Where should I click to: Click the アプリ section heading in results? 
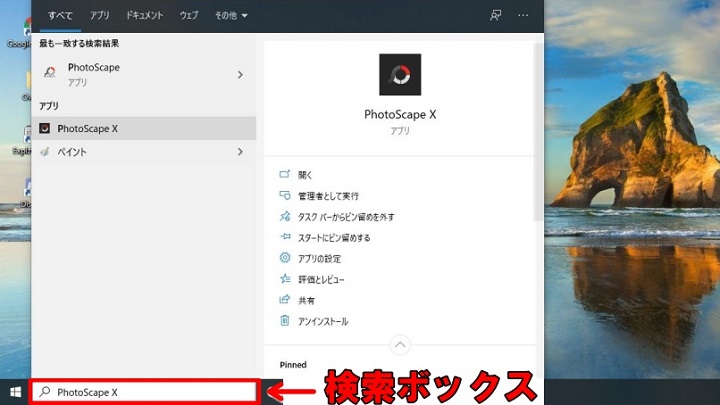click(49, 106)
